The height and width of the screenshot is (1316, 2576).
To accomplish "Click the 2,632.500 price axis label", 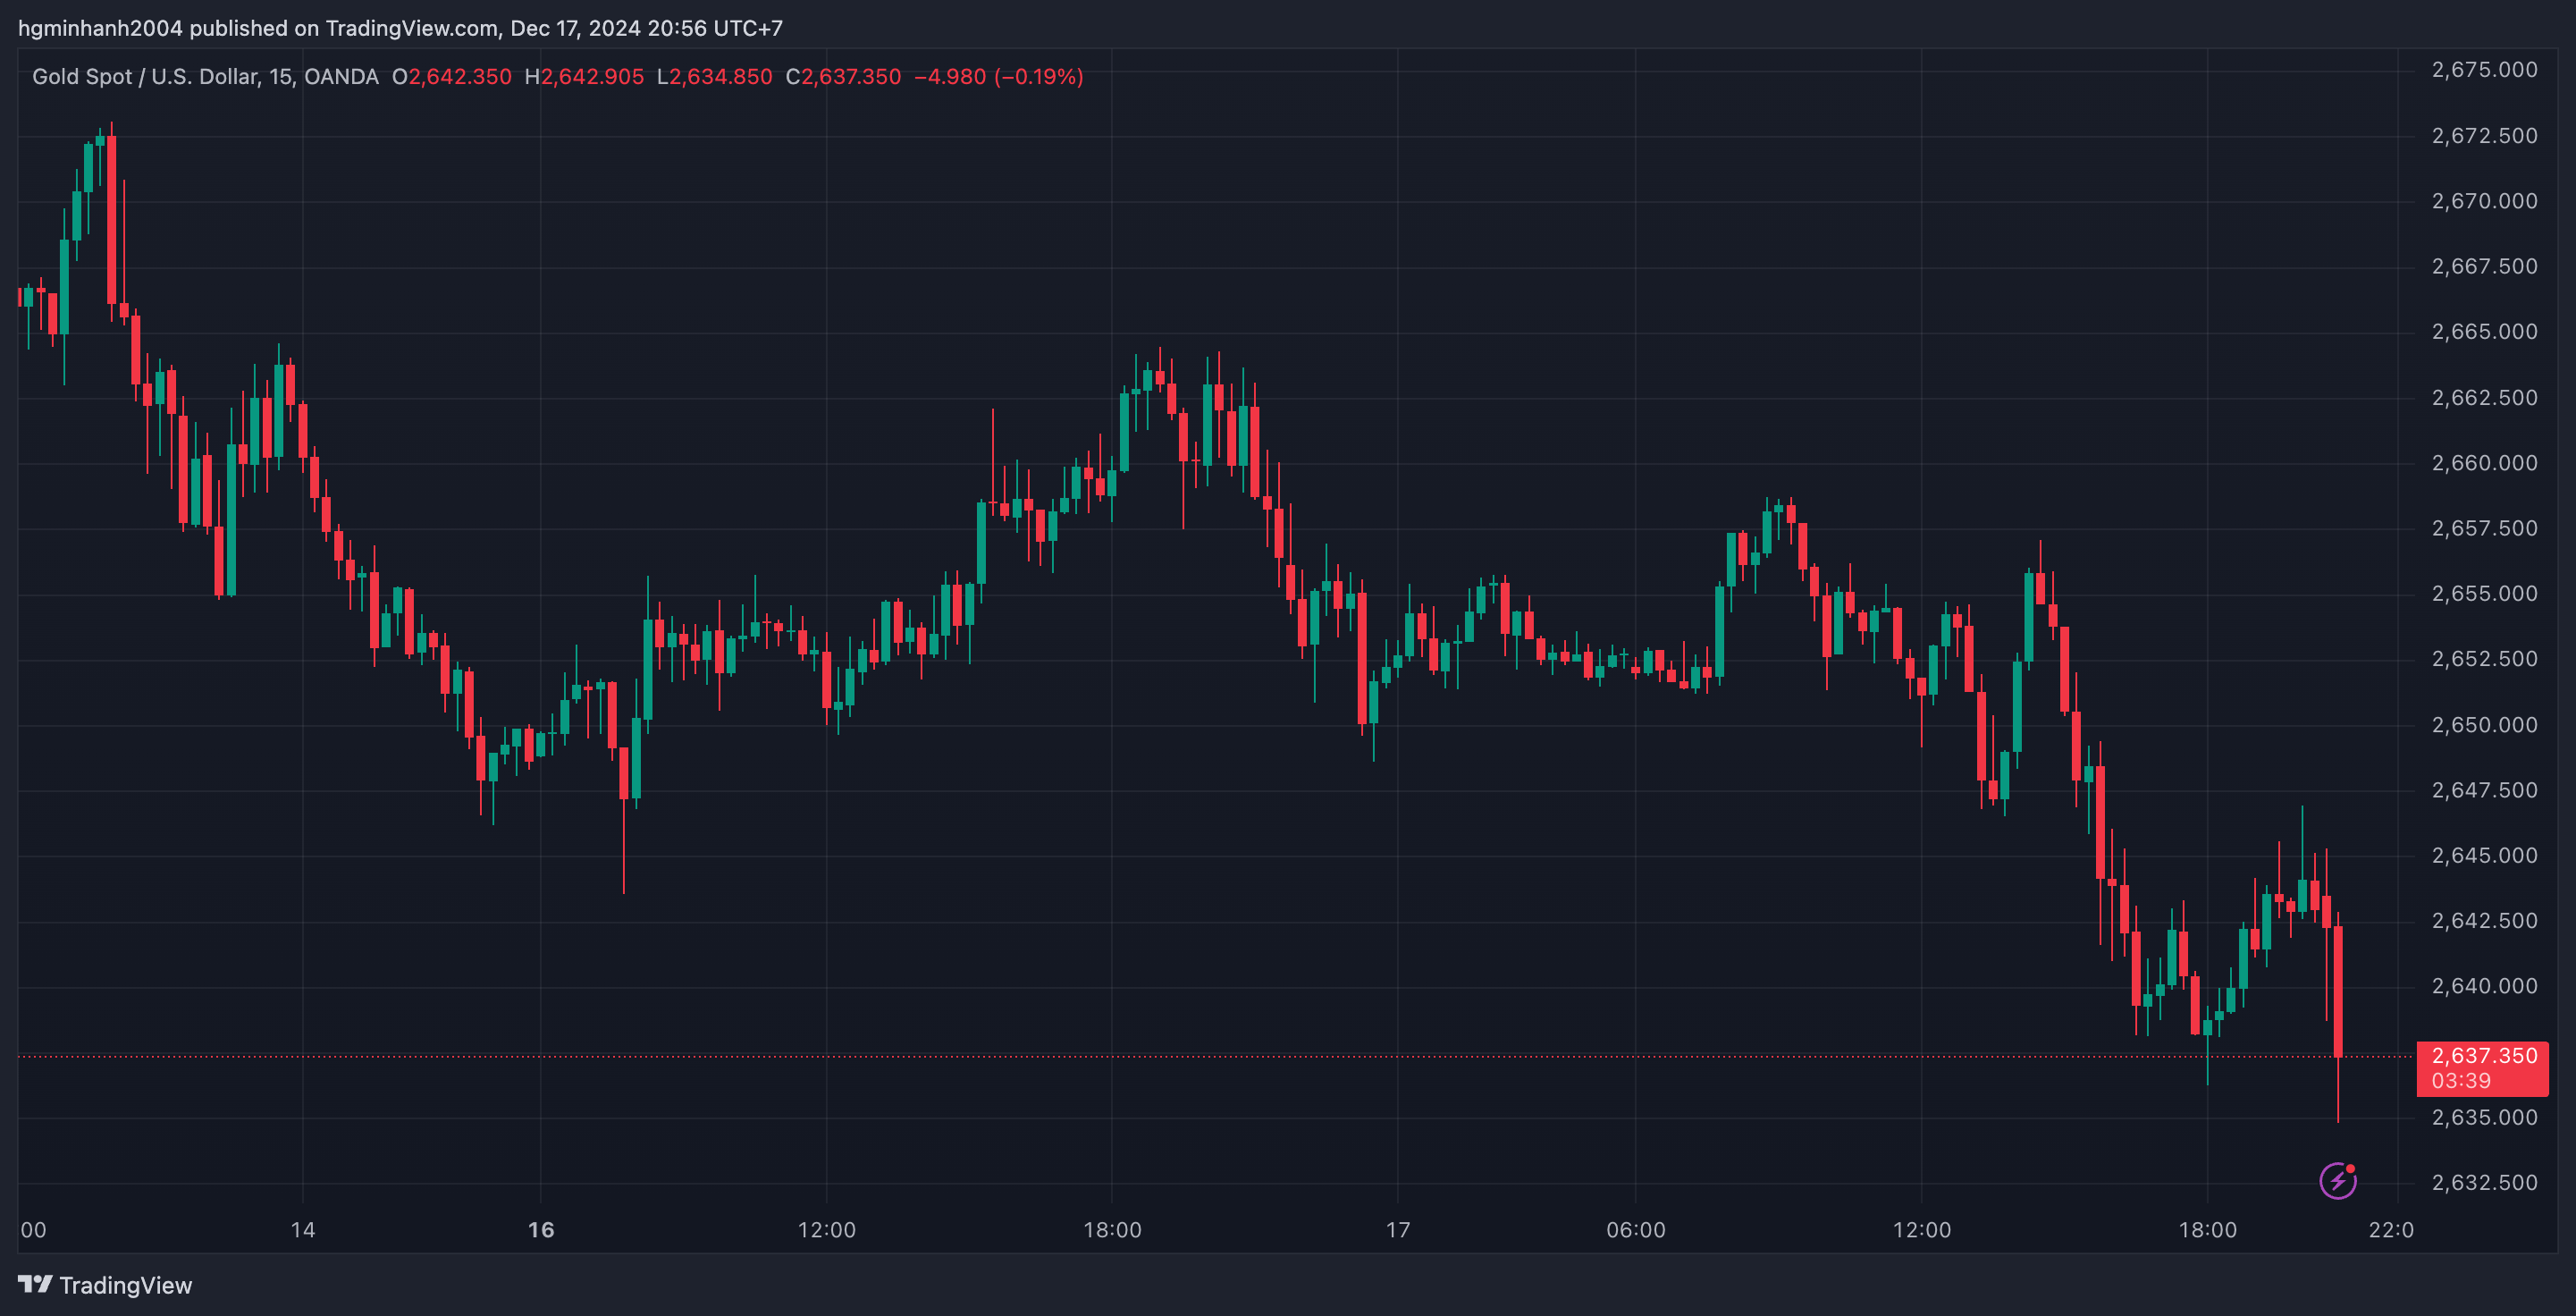I will coord(2484,1183).
